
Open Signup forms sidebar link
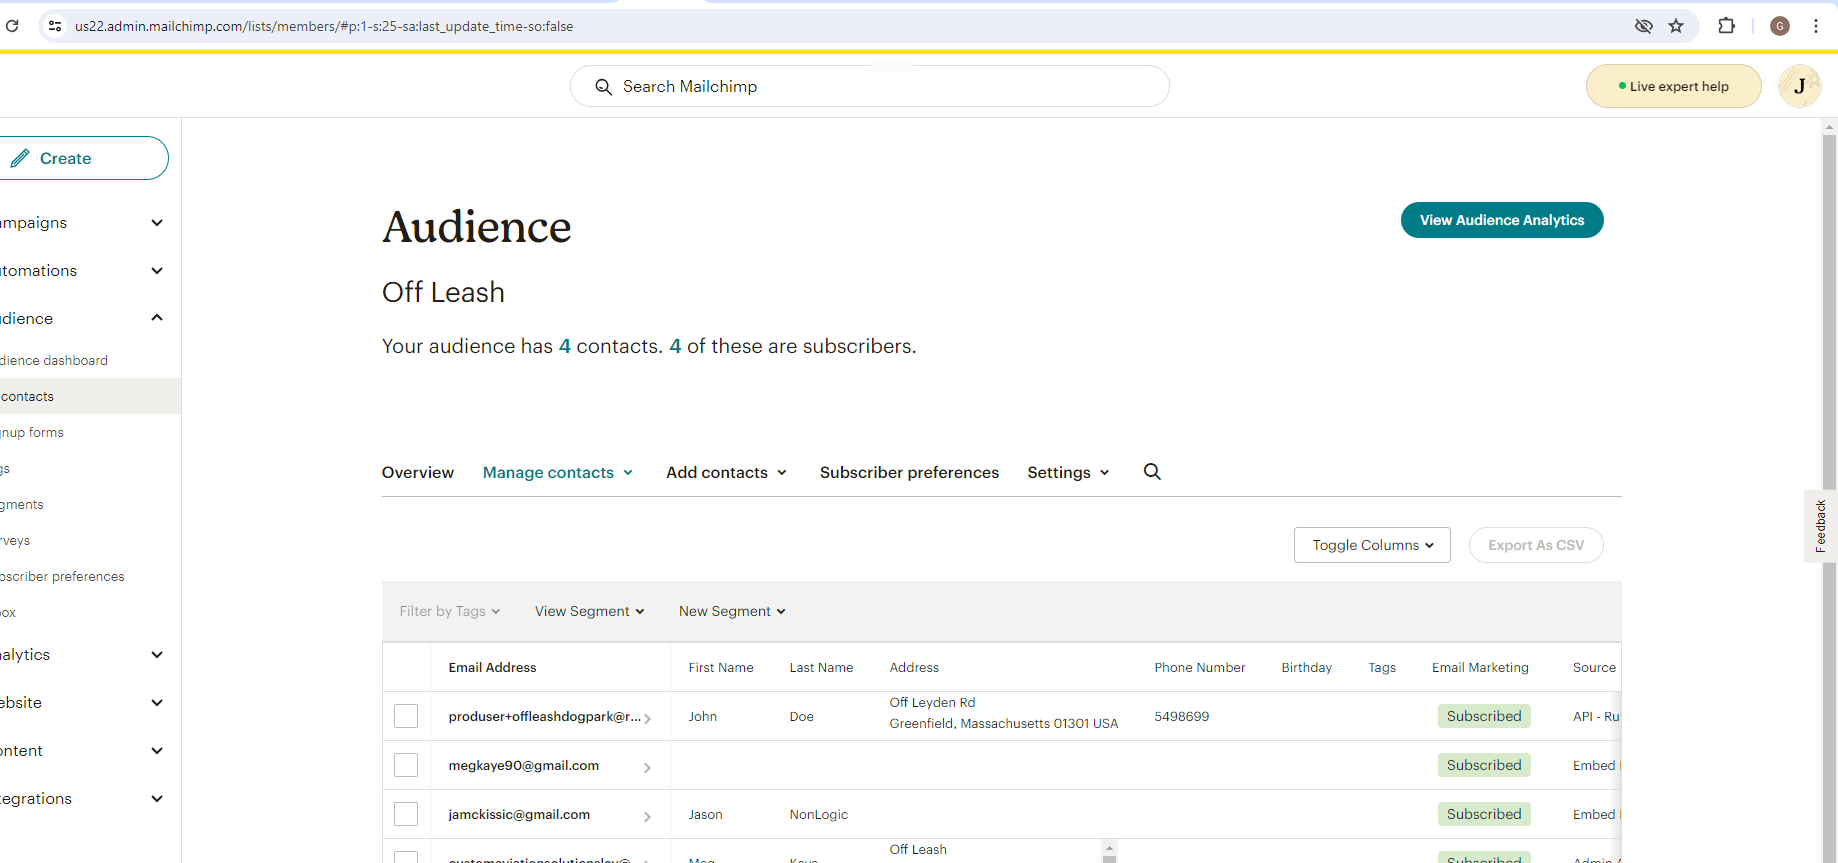coord(32,432)
